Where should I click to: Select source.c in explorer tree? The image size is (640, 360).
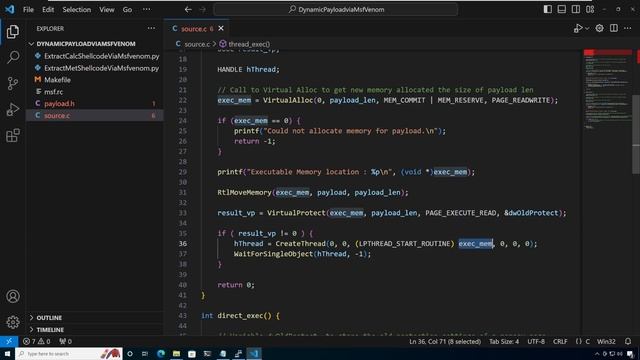(x=95, y=116)
